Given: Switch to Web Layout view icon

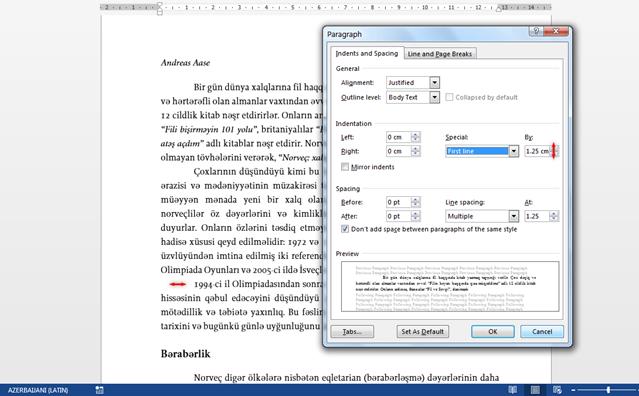Looking at the screenshot, I should 557,390.
